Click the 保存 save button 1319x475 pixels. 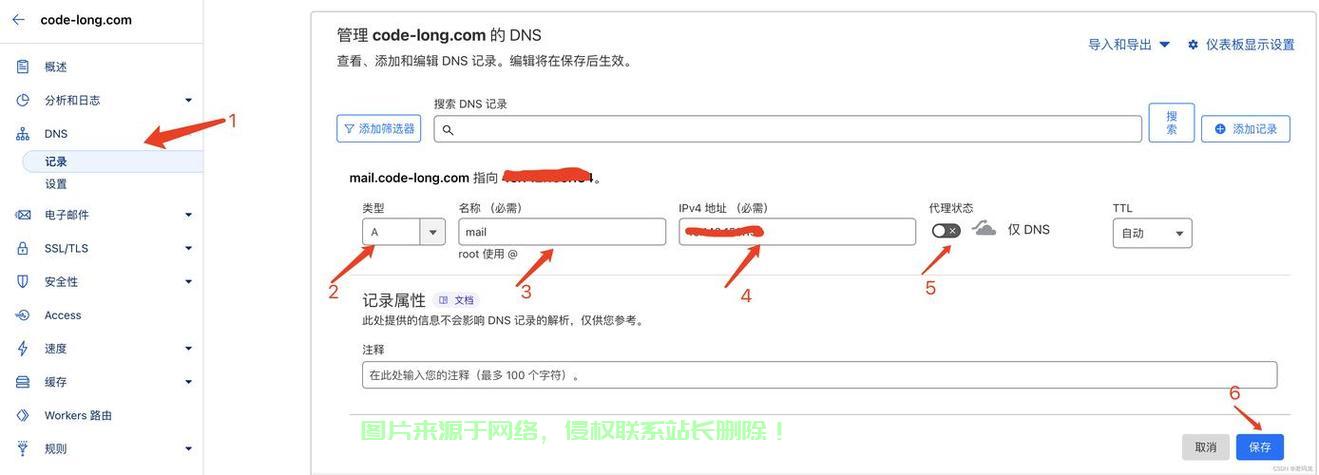point(1260,447)
